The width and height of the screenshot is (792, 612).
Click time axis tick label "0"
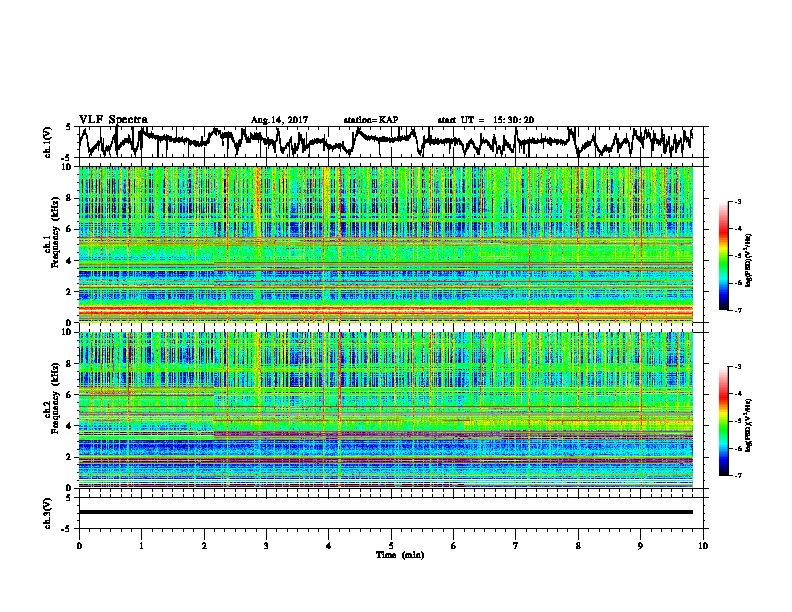tap(79, 546)
